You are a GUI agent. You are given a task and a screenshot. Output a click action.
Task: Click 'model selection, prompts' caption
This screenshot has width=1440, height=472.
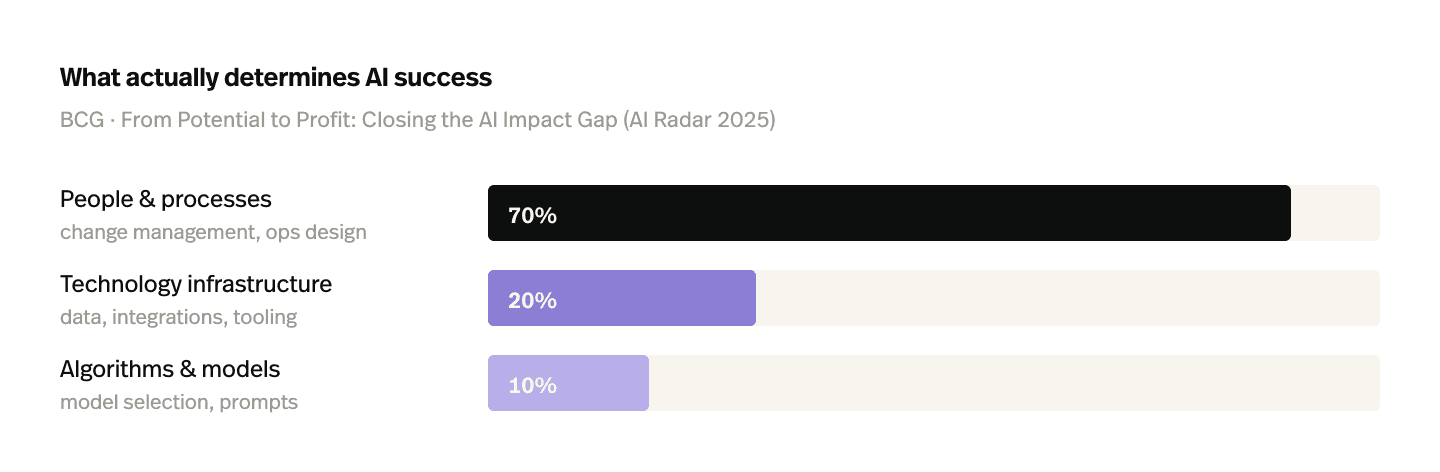click(179, 402)
